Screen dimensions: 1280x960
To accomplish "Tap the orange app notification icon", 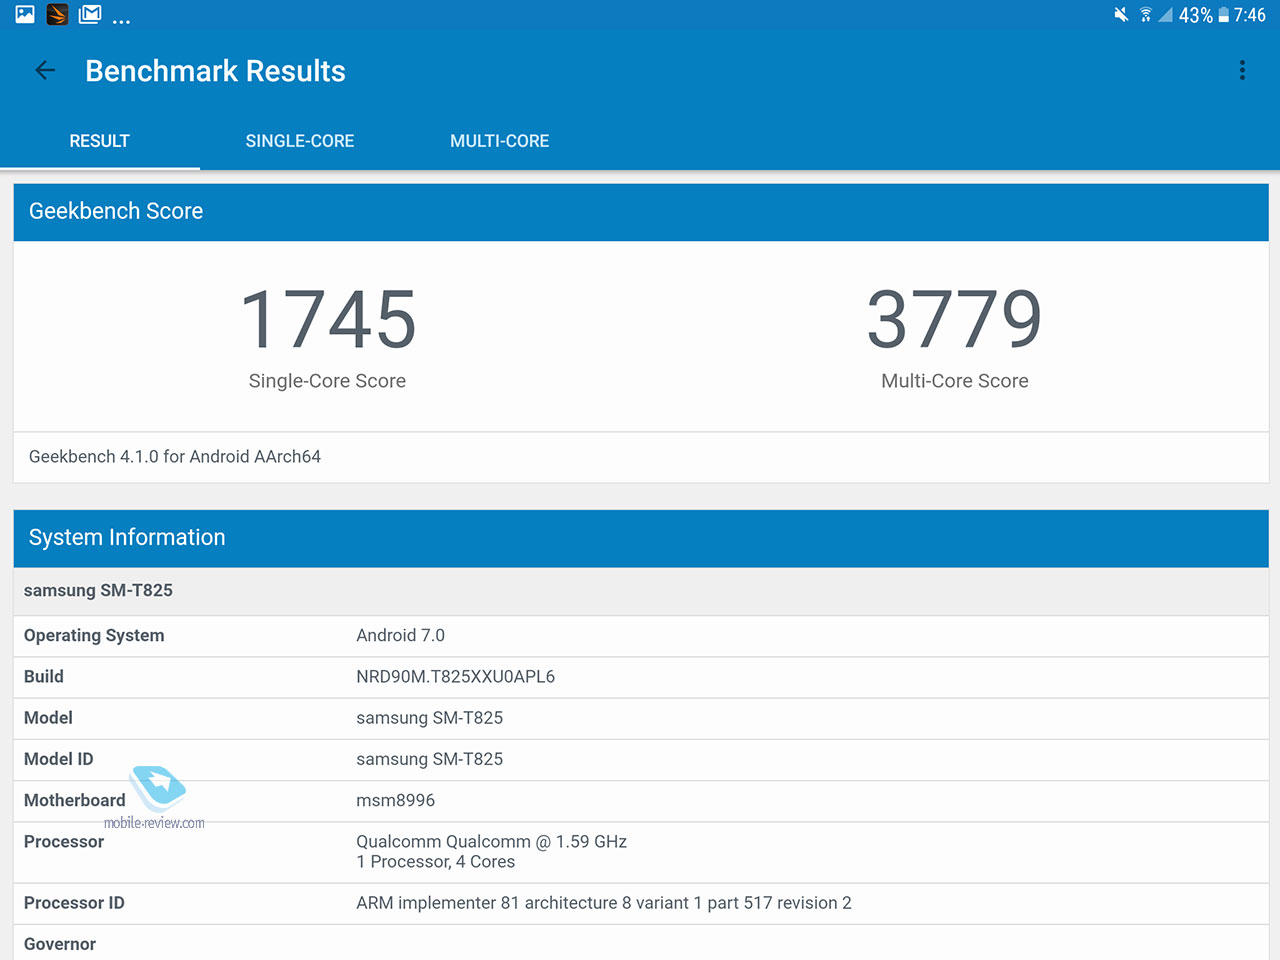I will pyautogui.click(x=57, y=15).
